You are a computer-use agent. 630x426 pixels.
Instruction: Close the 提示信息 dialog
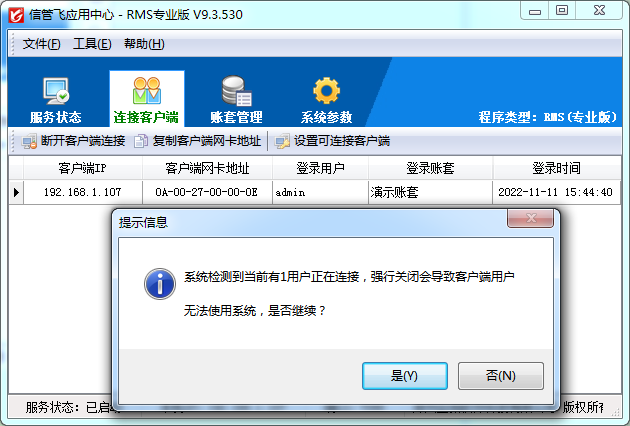[x=530, y=218]
